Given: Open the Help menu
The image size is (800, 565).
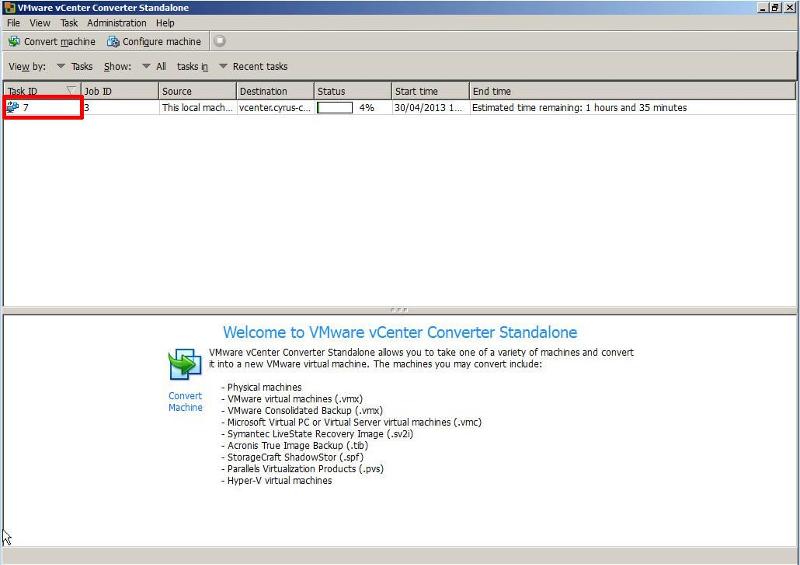Looking at the screenshot, I should click(165, 23).
